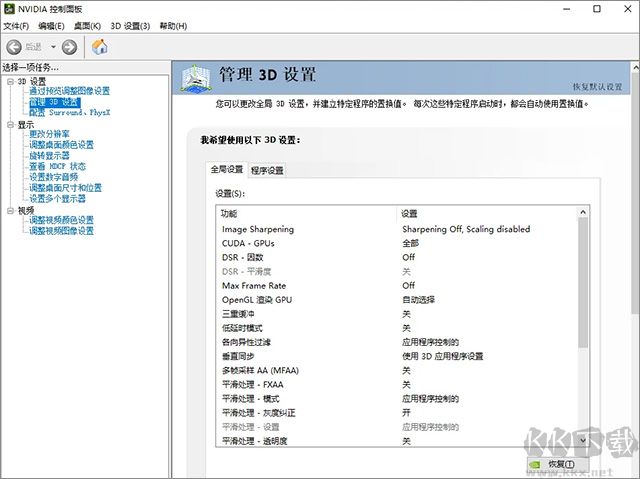Click the 管理 3D 设置 header icon
This screenshot has width=640, height=479.
(195, 77)
